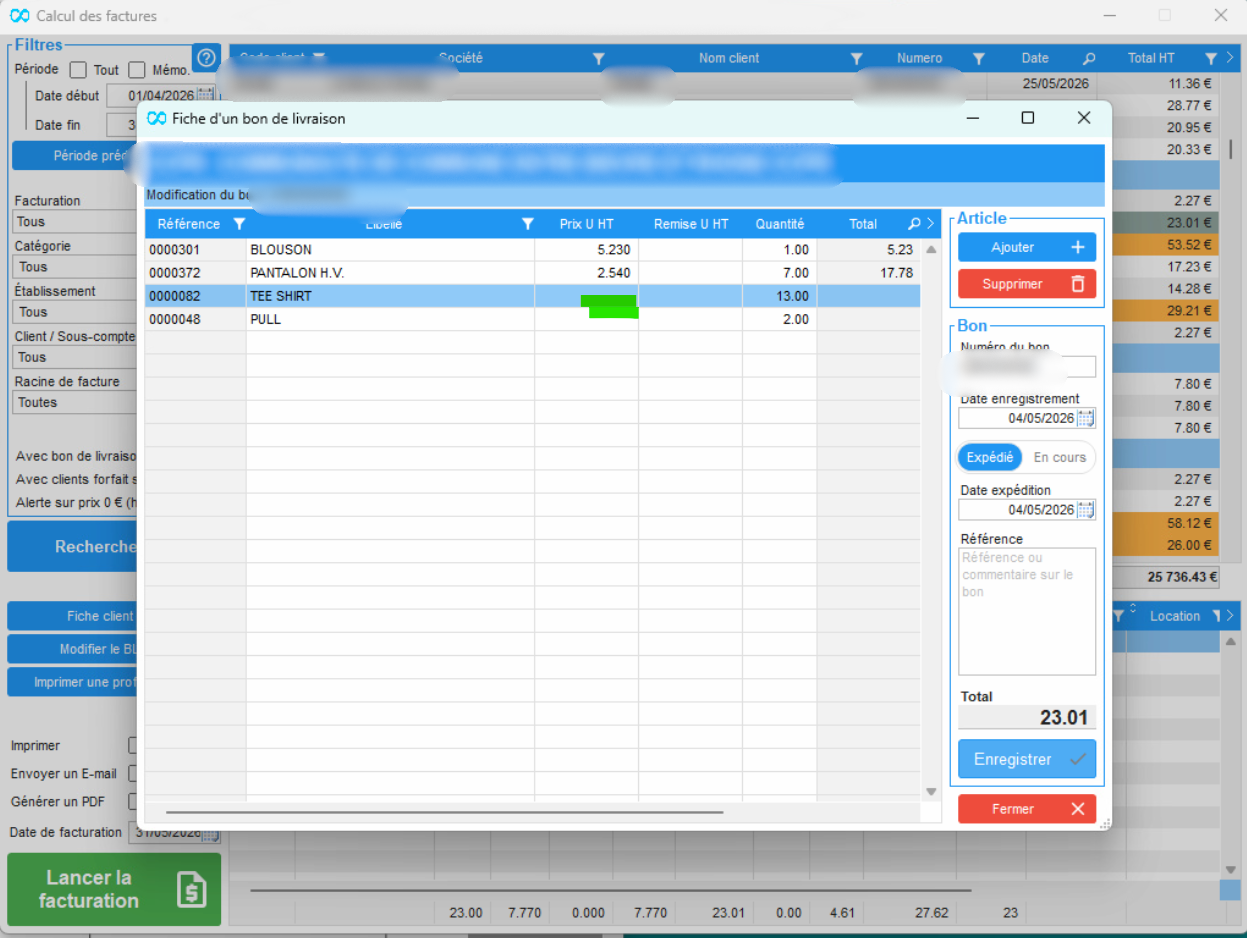Click Supprimer to delete the article
The image size is (1247, 938).
(1027, 284)
